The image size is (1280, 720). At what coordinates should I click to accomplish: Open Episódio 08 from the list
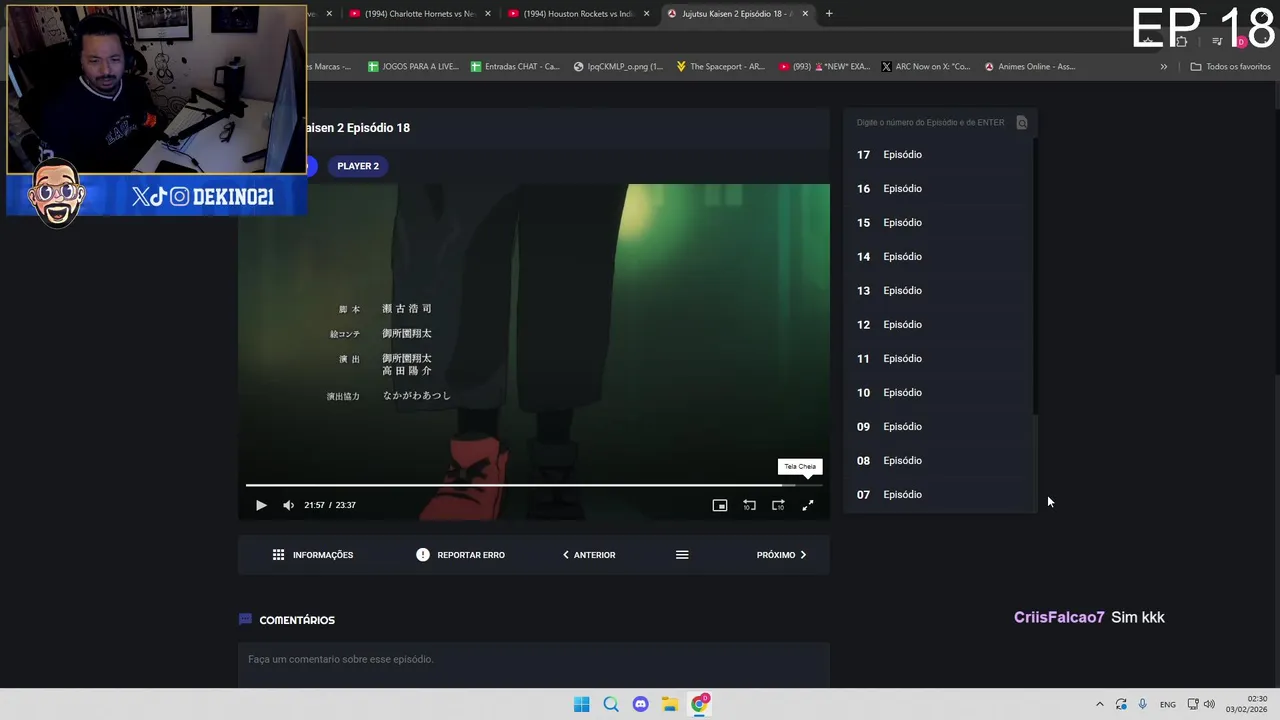coord(939,461)
